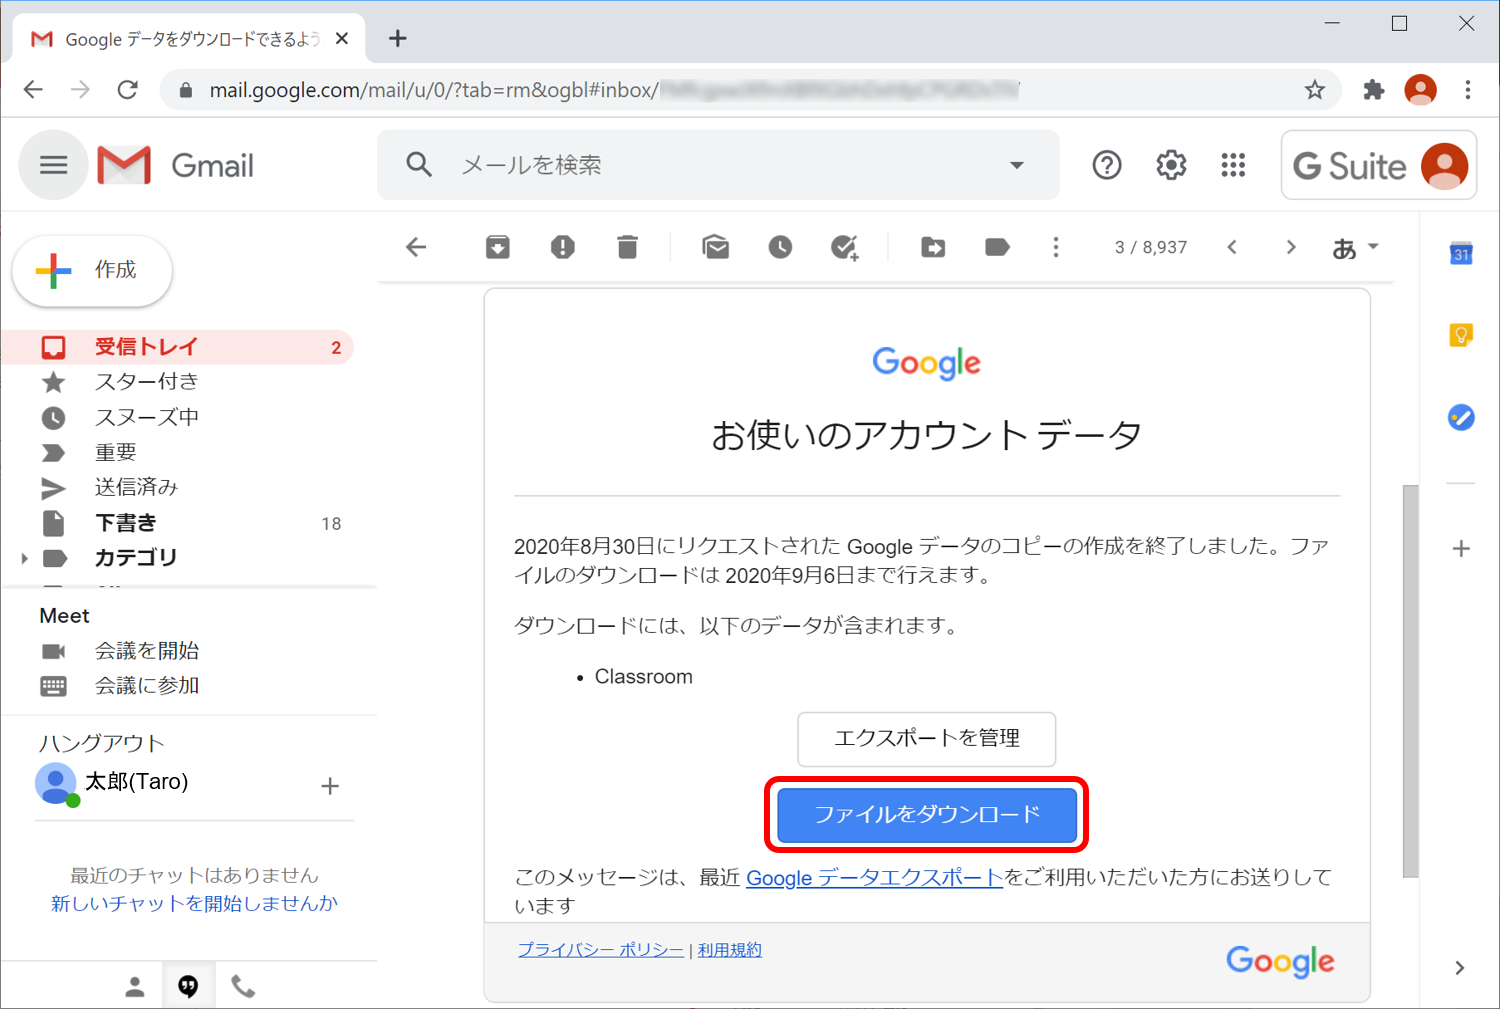Viewport: 1500px width, 1009px height.
Task: Open 下書き folder
Action: coord(125,523)
